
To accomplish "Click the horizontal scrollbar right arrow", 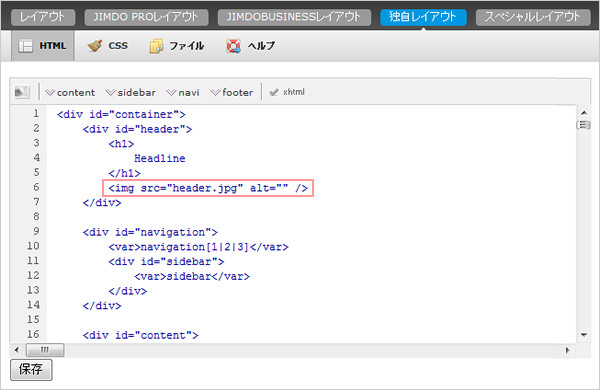I will pyautogui.click(x=567, y=350).
